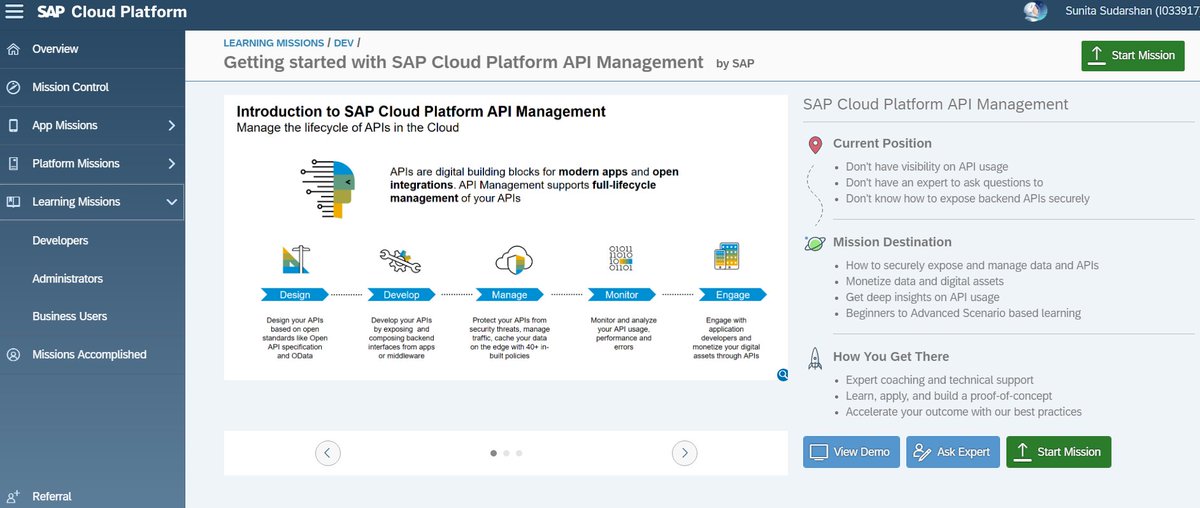Image resolution: width=1200 pixels, height=508 pixels.
Task: Click the Current Position map pin icon
Action: click(816, 144)
